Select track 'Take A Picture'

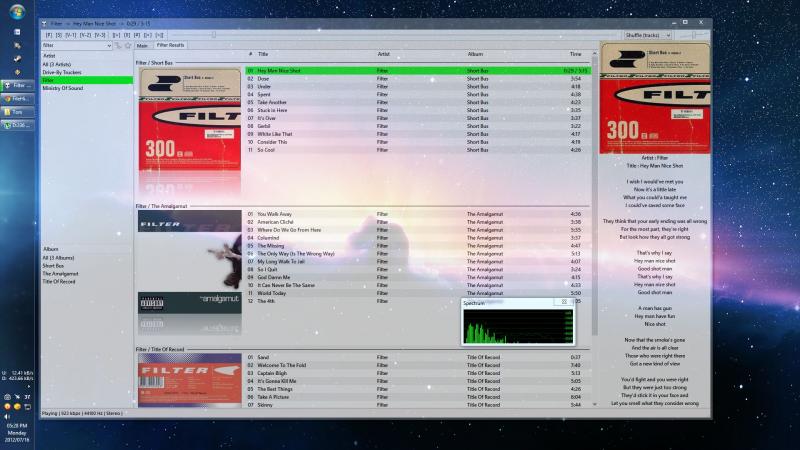(417, 397)
